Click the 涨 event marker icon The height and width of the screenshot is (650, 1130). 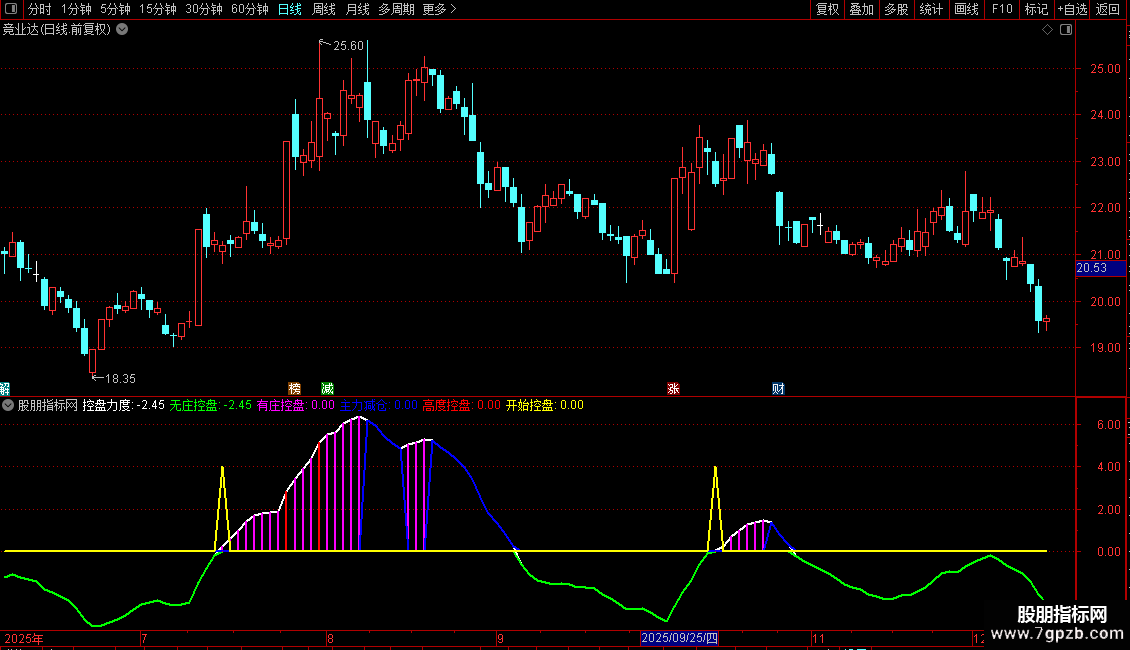(673, 388)
